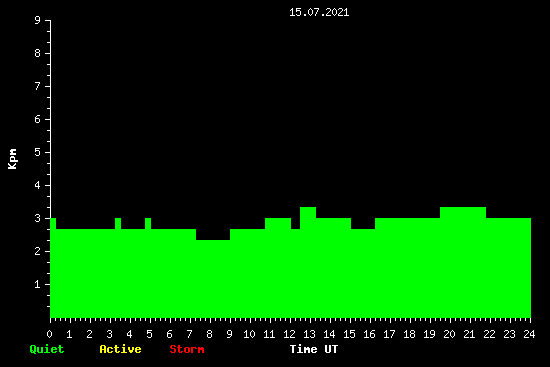
Task: Click the Time UT axis title
Action: 314,349
